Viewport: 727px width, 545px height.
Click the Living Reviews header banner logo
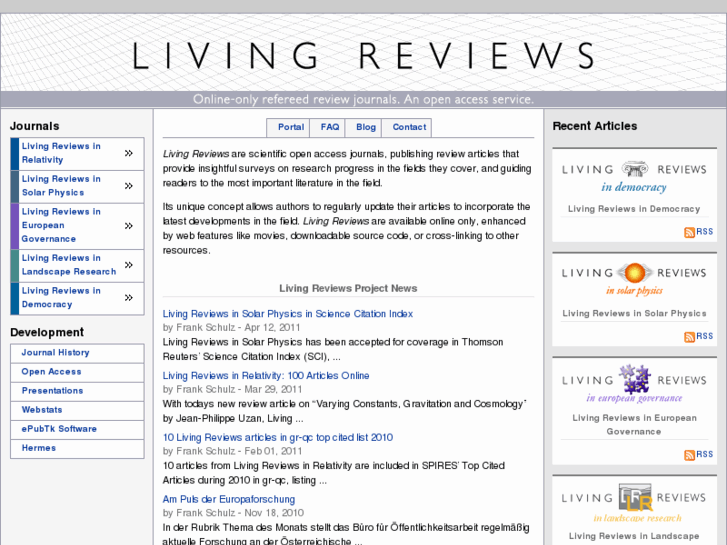click(364, 55)
